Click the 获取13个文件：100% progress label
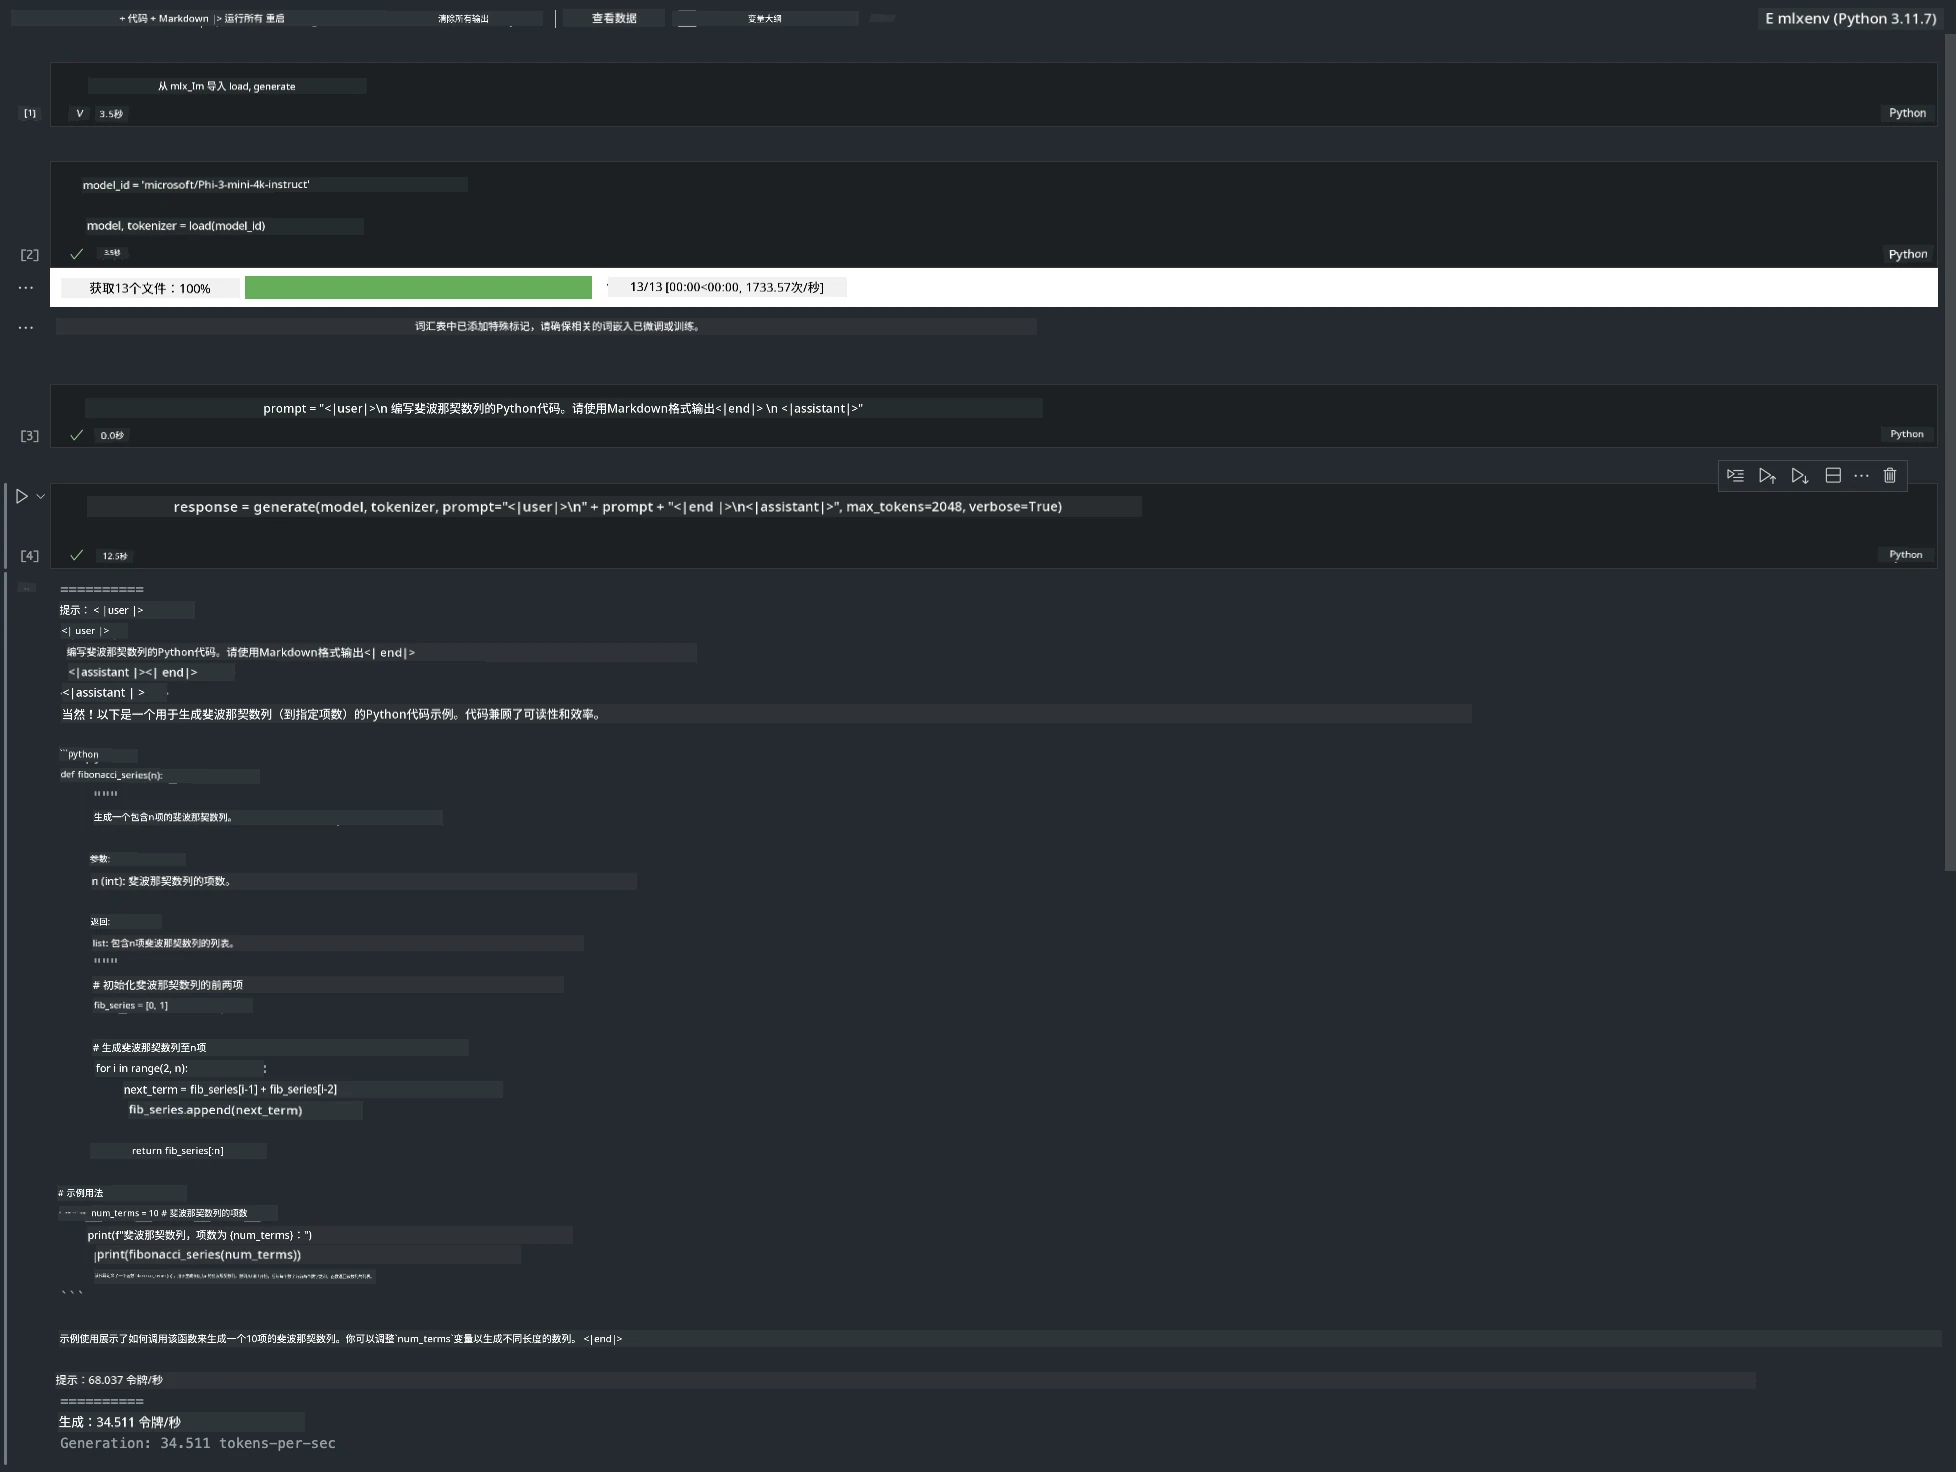The image size is (1956, 1472). pos(150,288)
